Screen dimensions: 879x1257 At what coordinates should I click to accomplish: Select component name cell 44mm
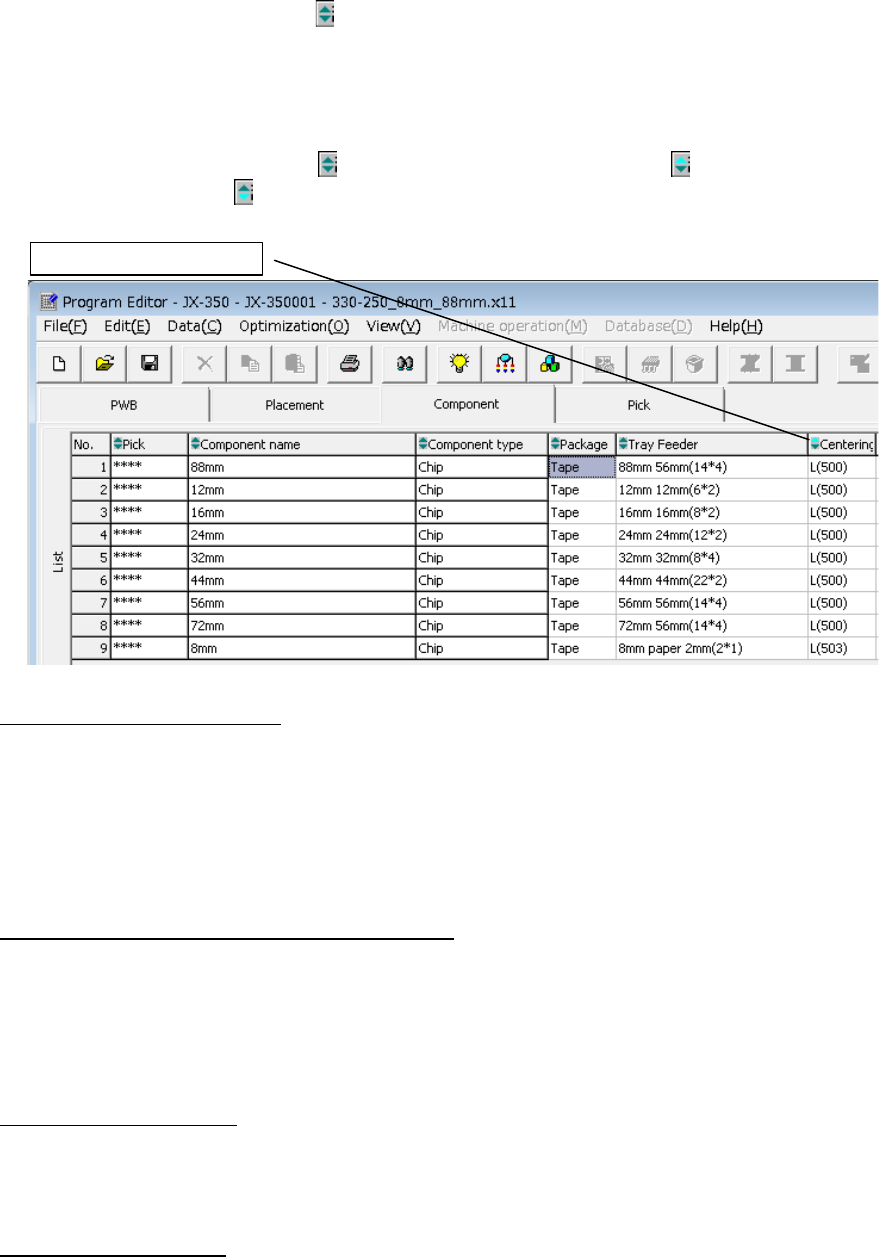[x=302, y=580]
